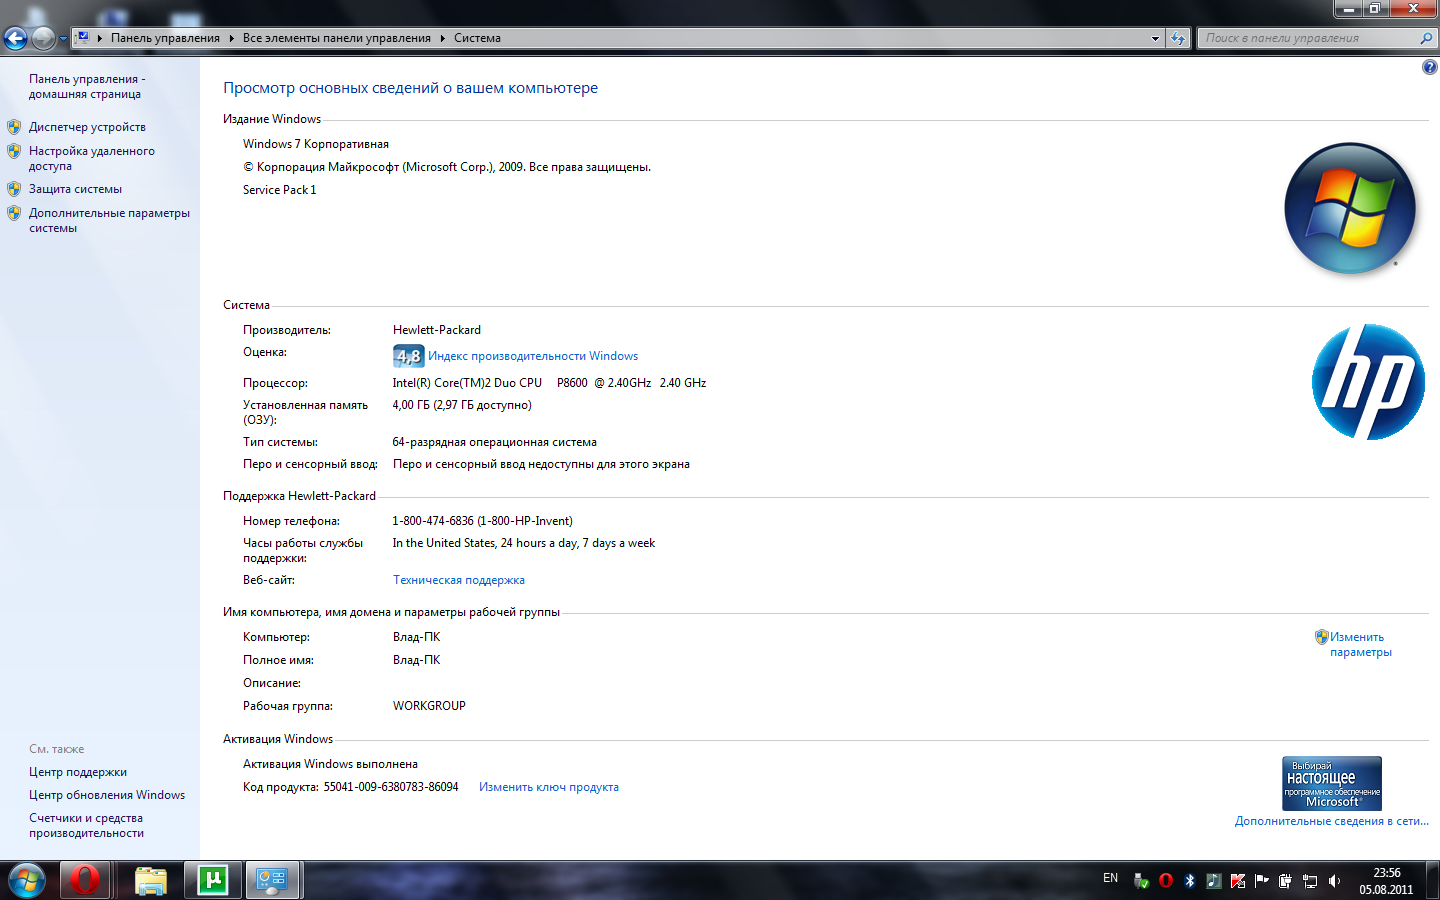Click shield icon beside 'Защита системы'

pos(14,188)
